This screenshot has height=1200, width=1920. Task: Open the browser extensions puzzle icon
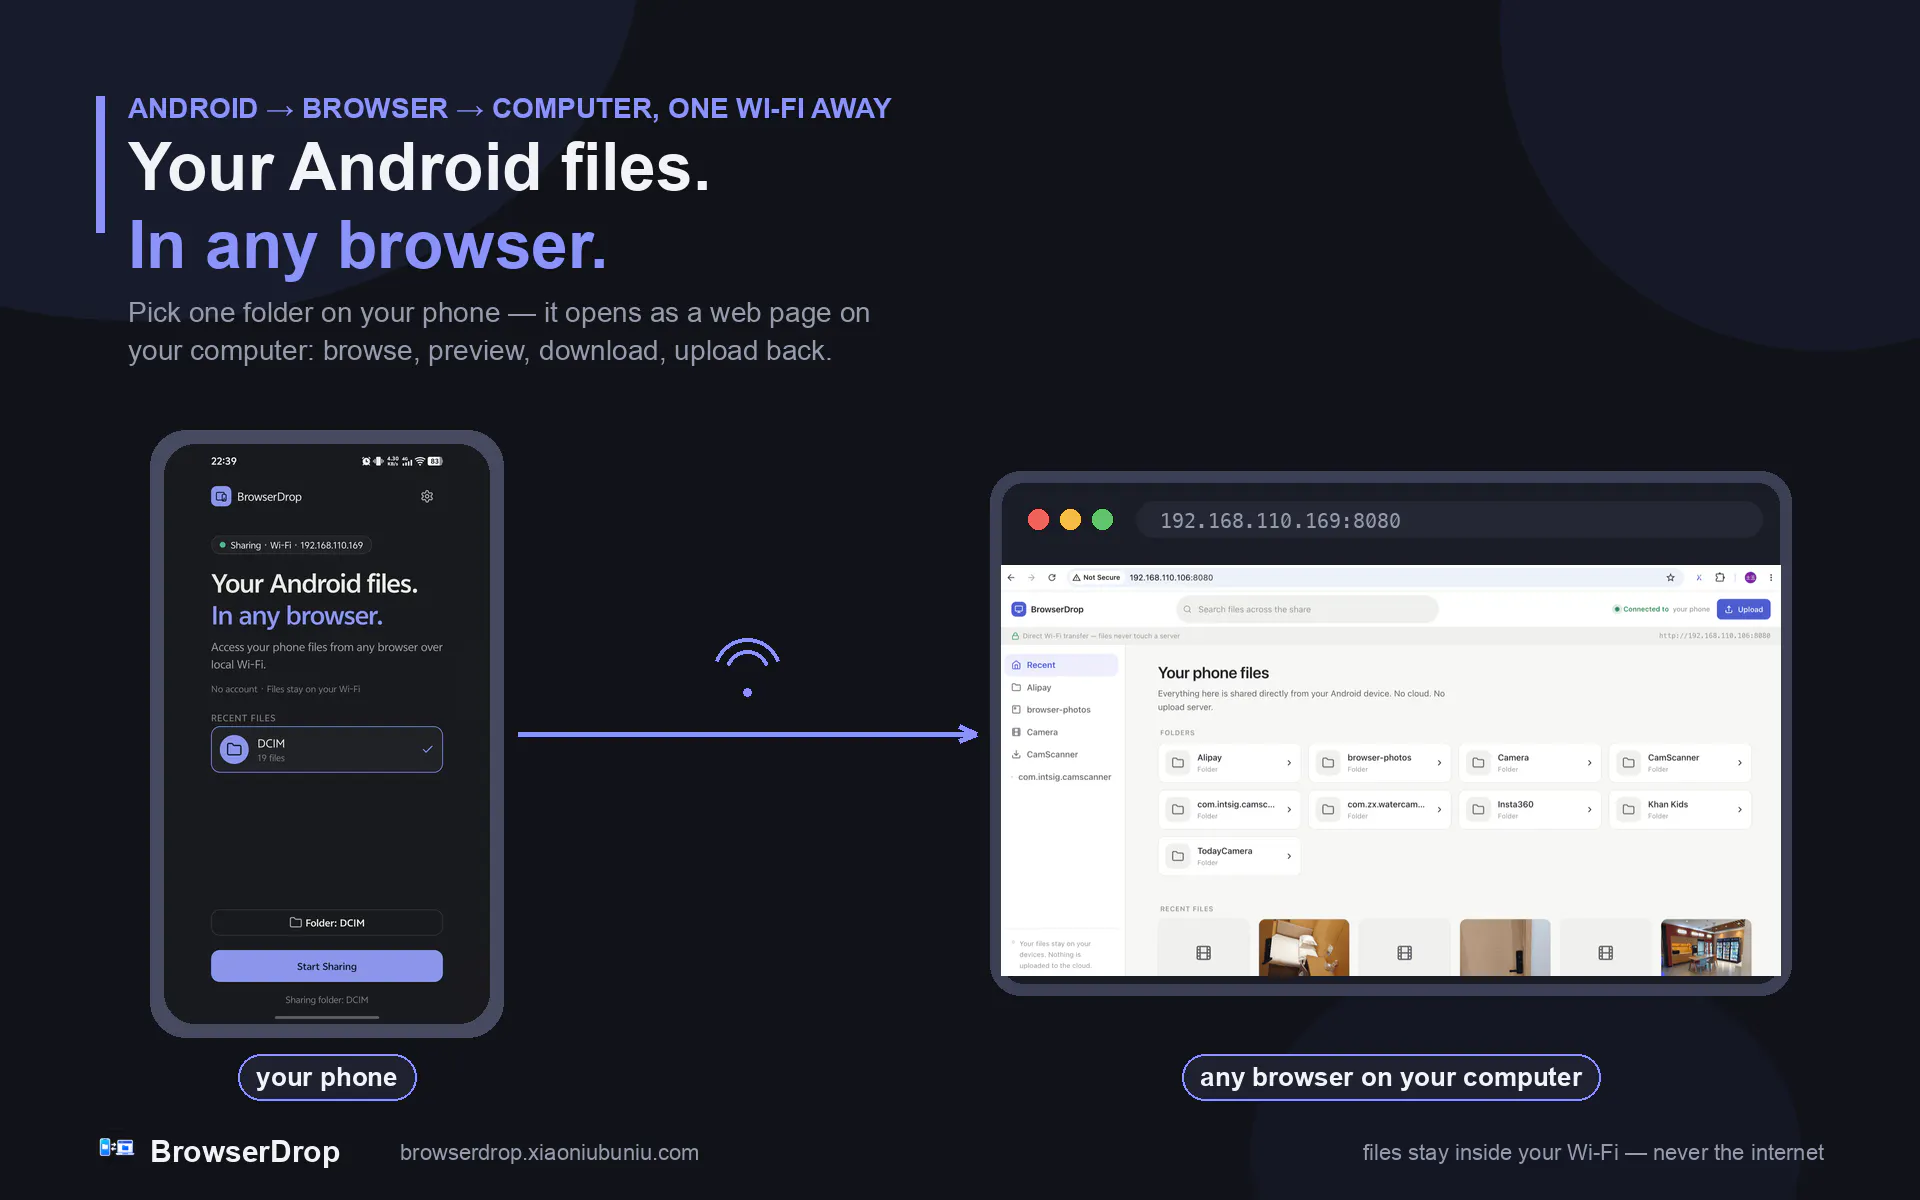[1720, 577]
